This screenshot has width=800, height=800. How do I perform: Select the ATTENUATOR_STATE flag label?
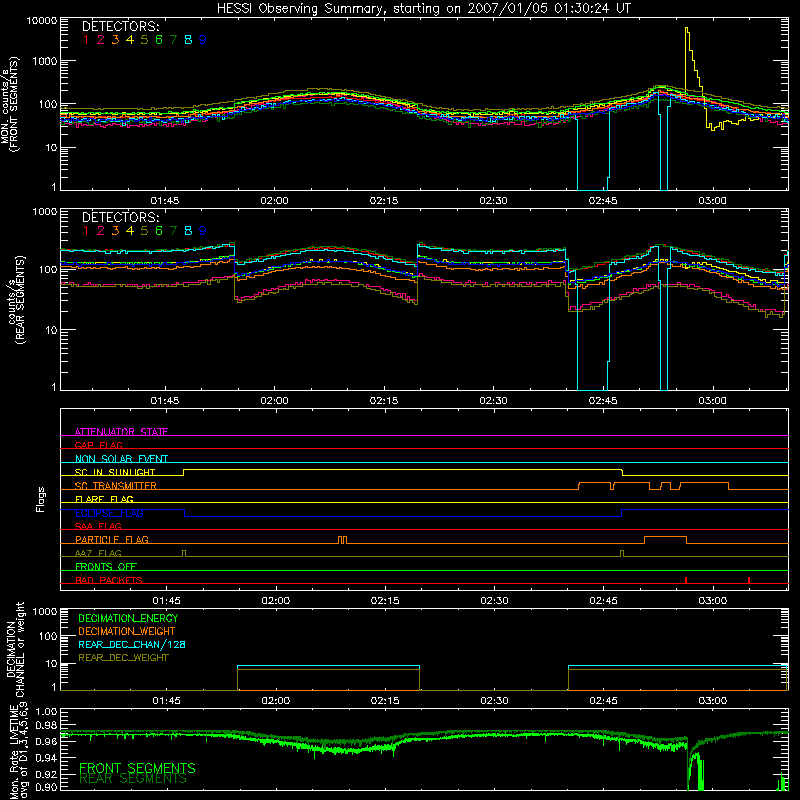click(121, 432)
